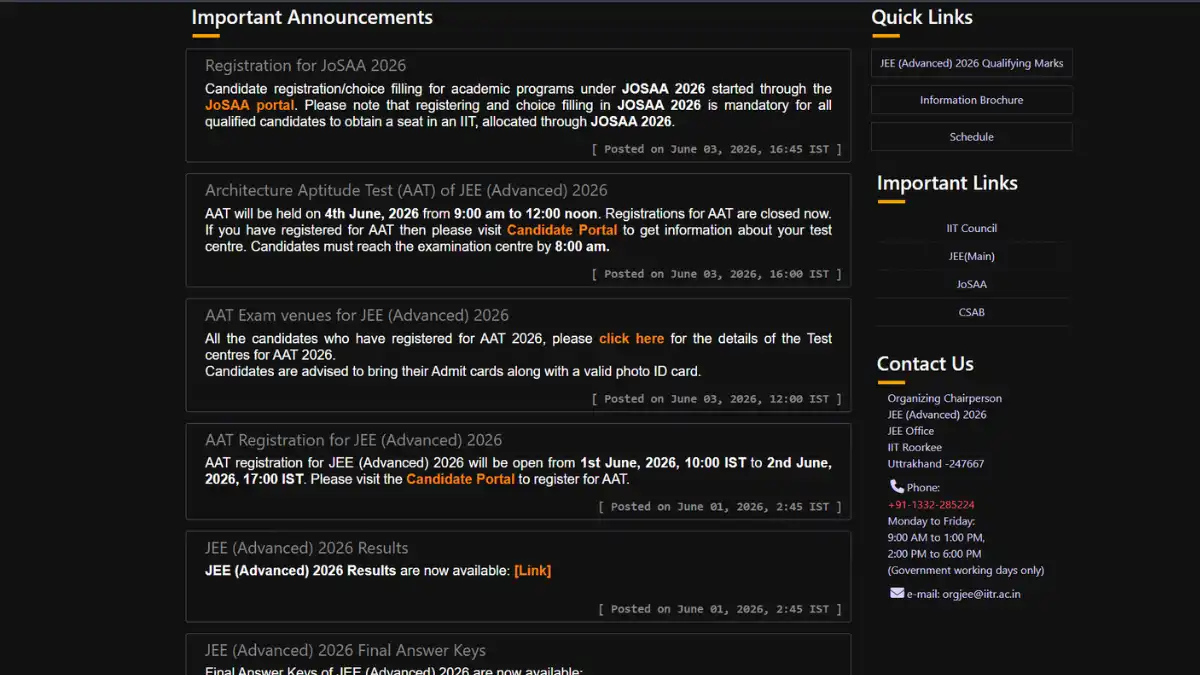
Task: Click the 'Important Links' heading
Action: pos(947,183)
